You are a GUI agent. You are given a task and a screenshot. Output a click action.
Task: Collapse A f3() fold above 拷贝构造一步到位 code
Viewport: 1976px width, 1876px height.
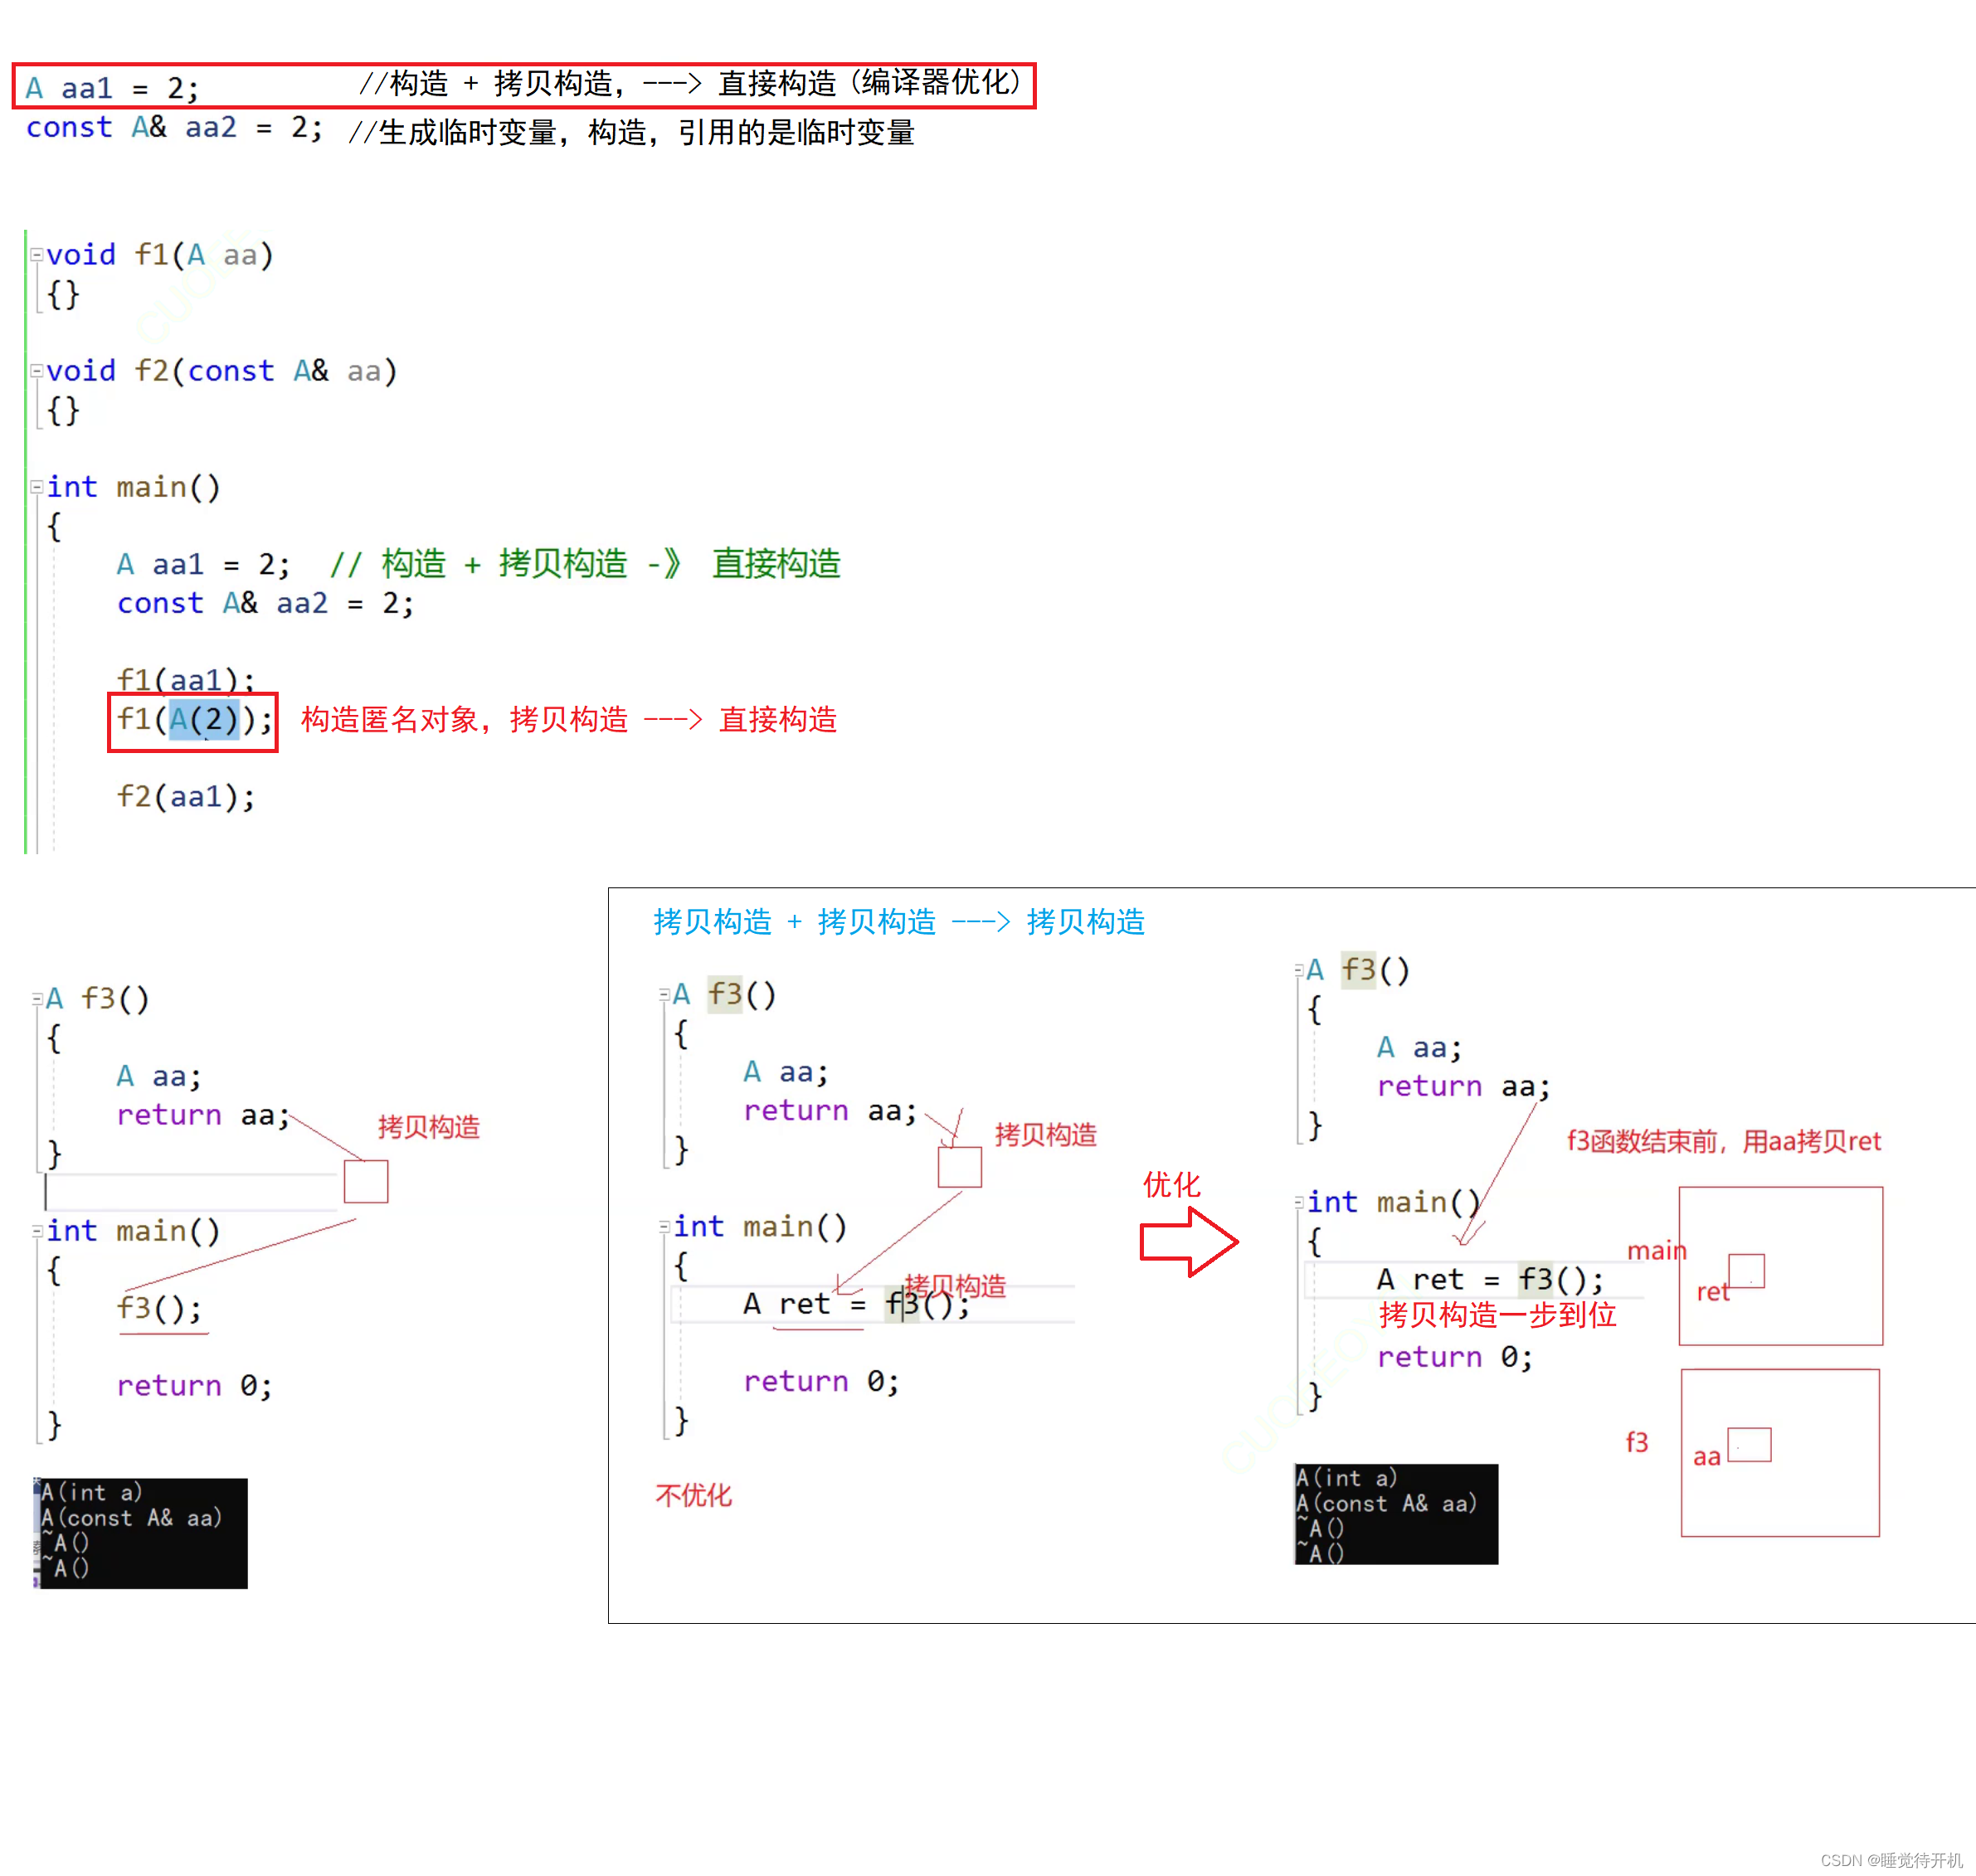coord(1299,969)
